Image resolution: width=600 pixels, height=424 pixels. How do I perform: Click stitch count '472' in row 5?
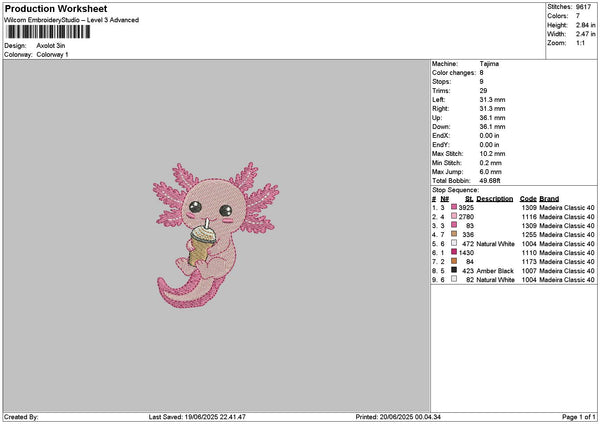tap(468, 244)
